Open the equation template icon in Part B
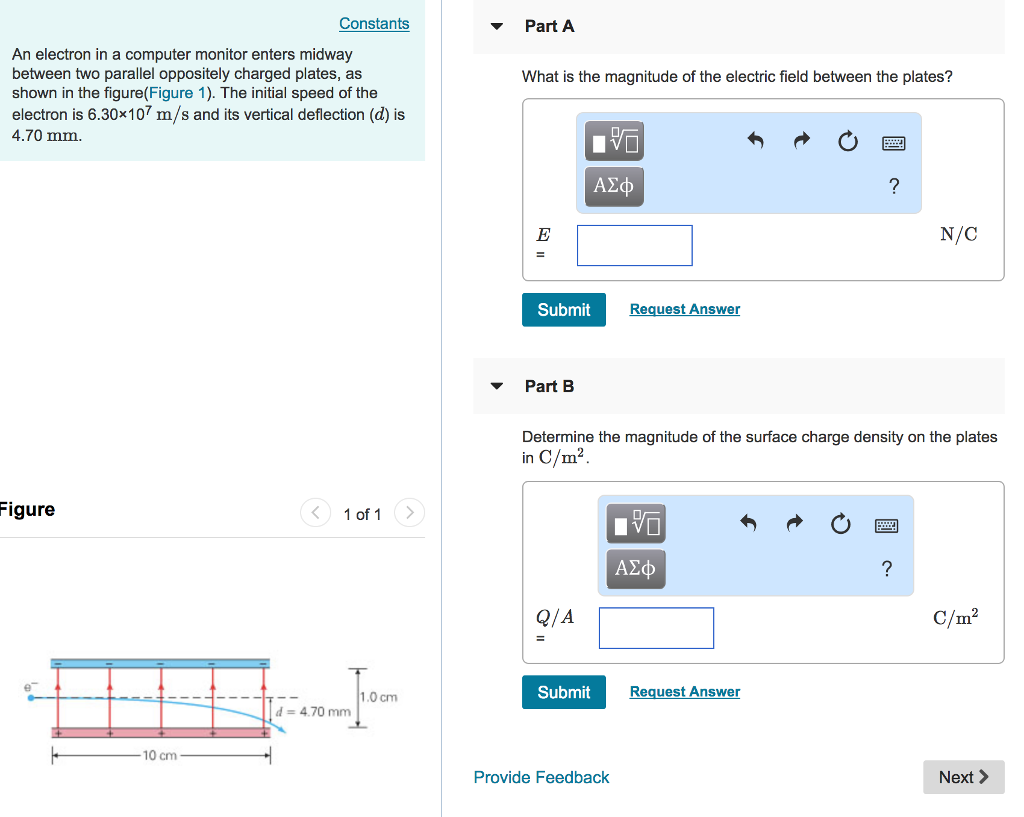The image size is (1024, 817). (x=635, y=523)
